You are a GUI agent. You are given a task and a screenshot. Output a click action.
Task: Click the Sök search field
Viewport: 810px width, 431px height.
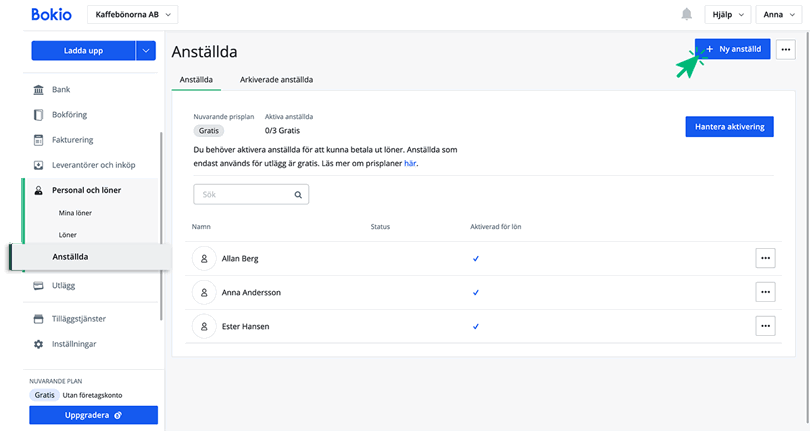point(250,194)
